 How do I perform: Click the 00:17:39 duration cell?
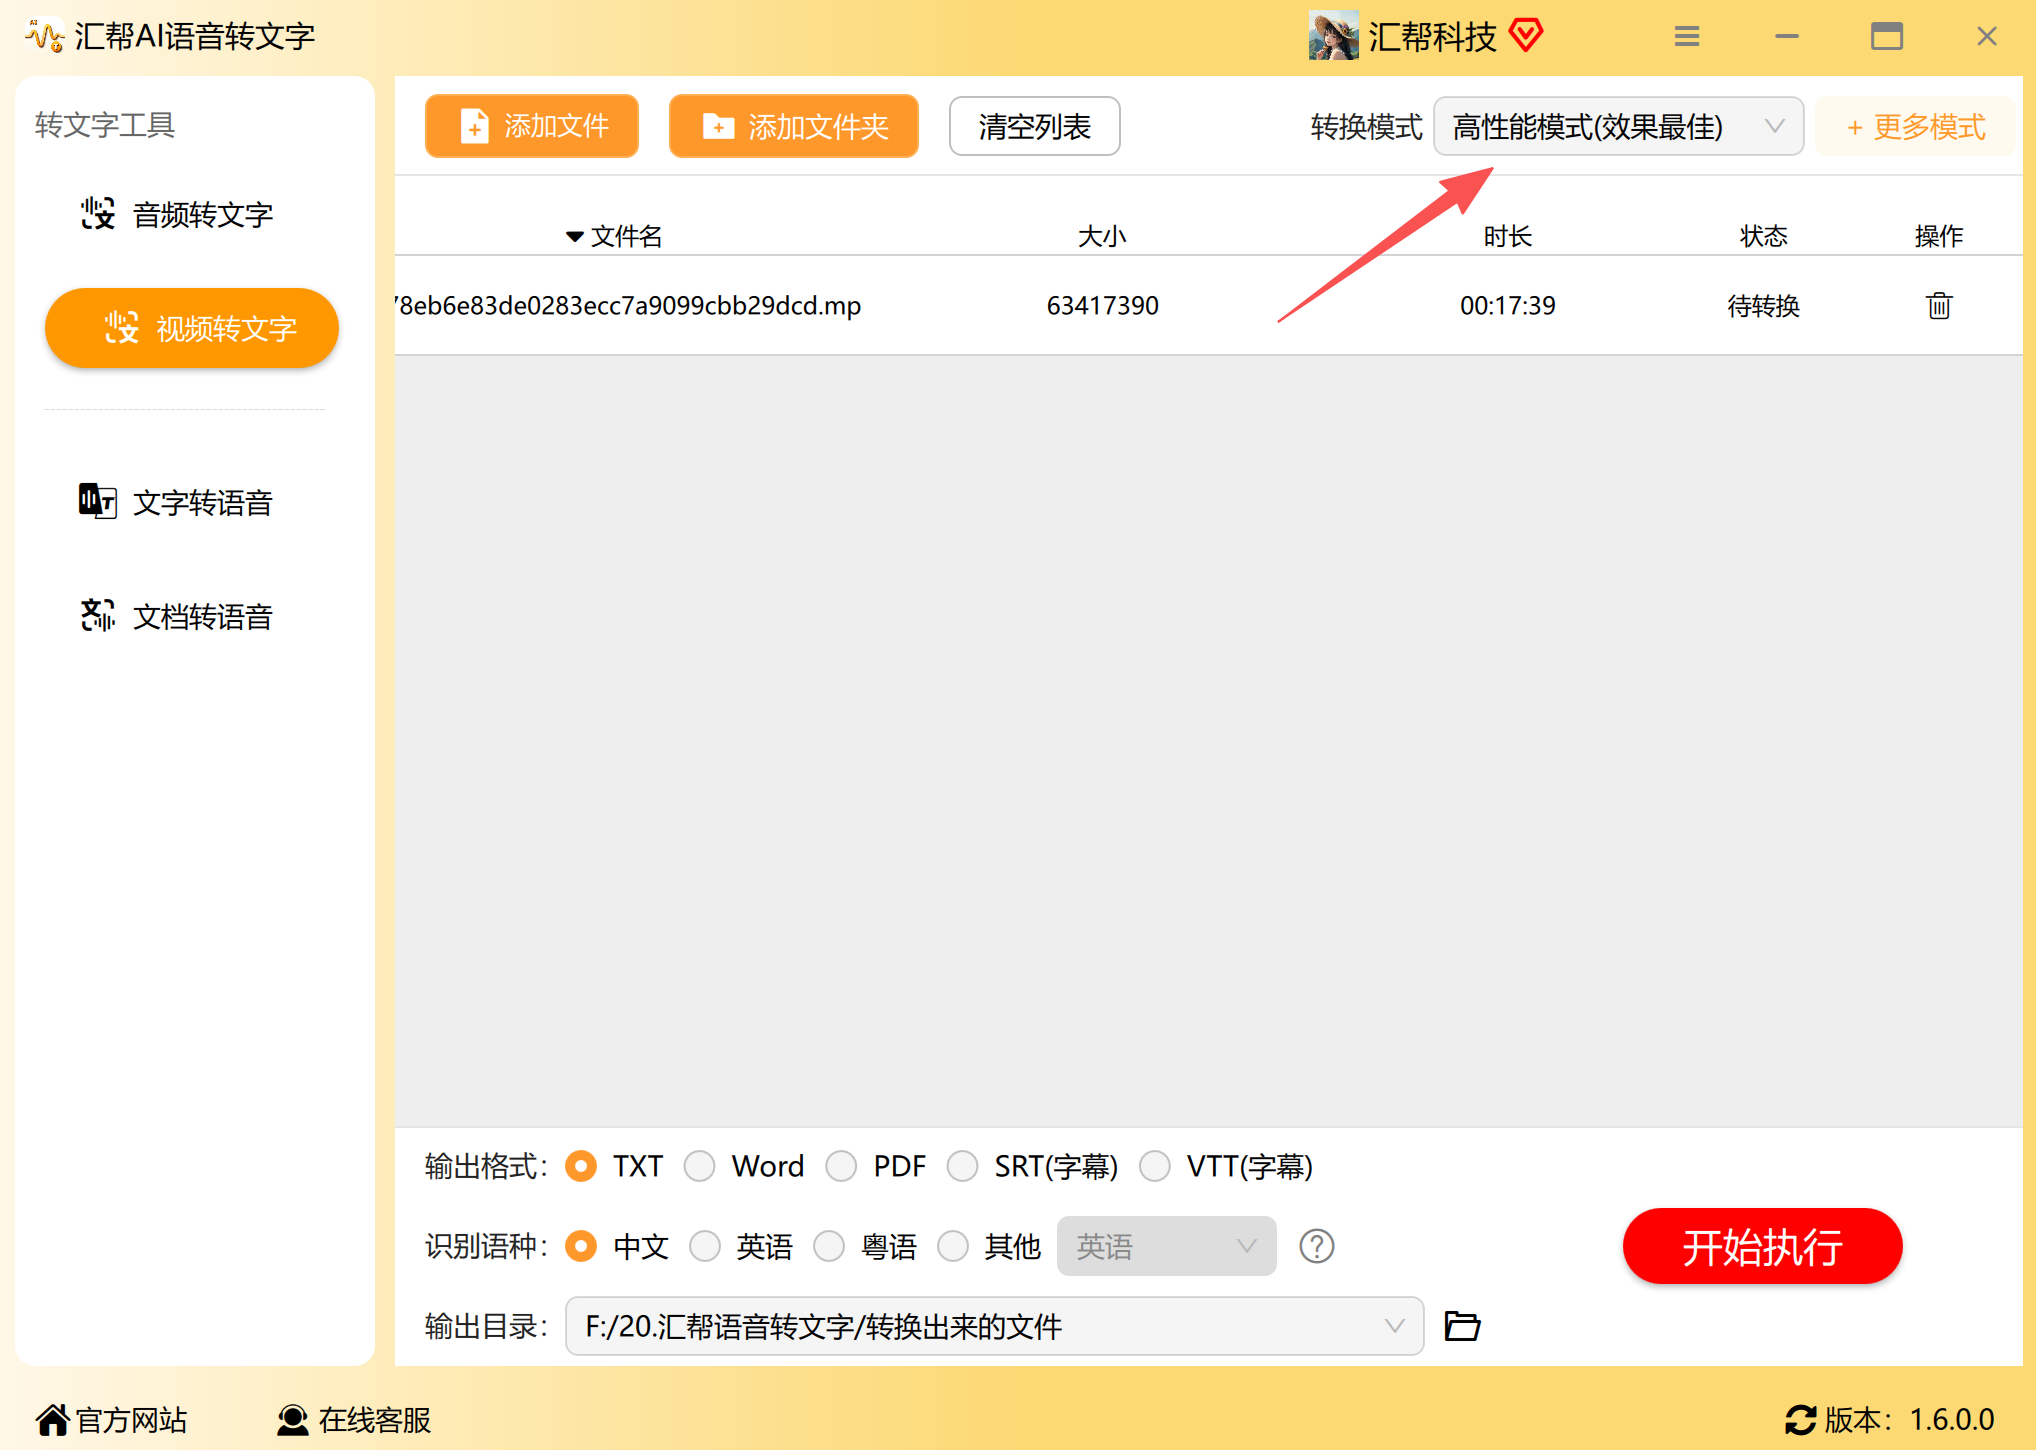1507,305
